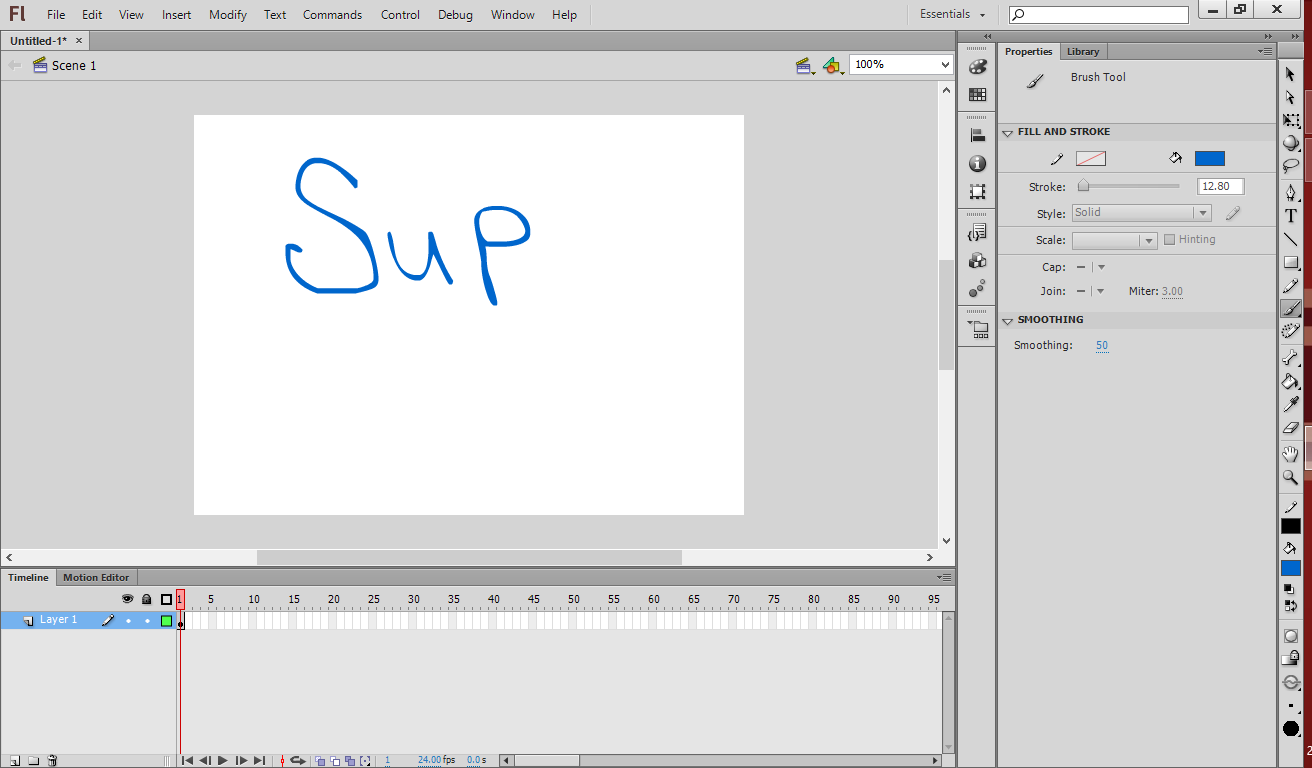Open the Timeline panel options menu
Screen dimensions: 1312x768
coord(944,577)
